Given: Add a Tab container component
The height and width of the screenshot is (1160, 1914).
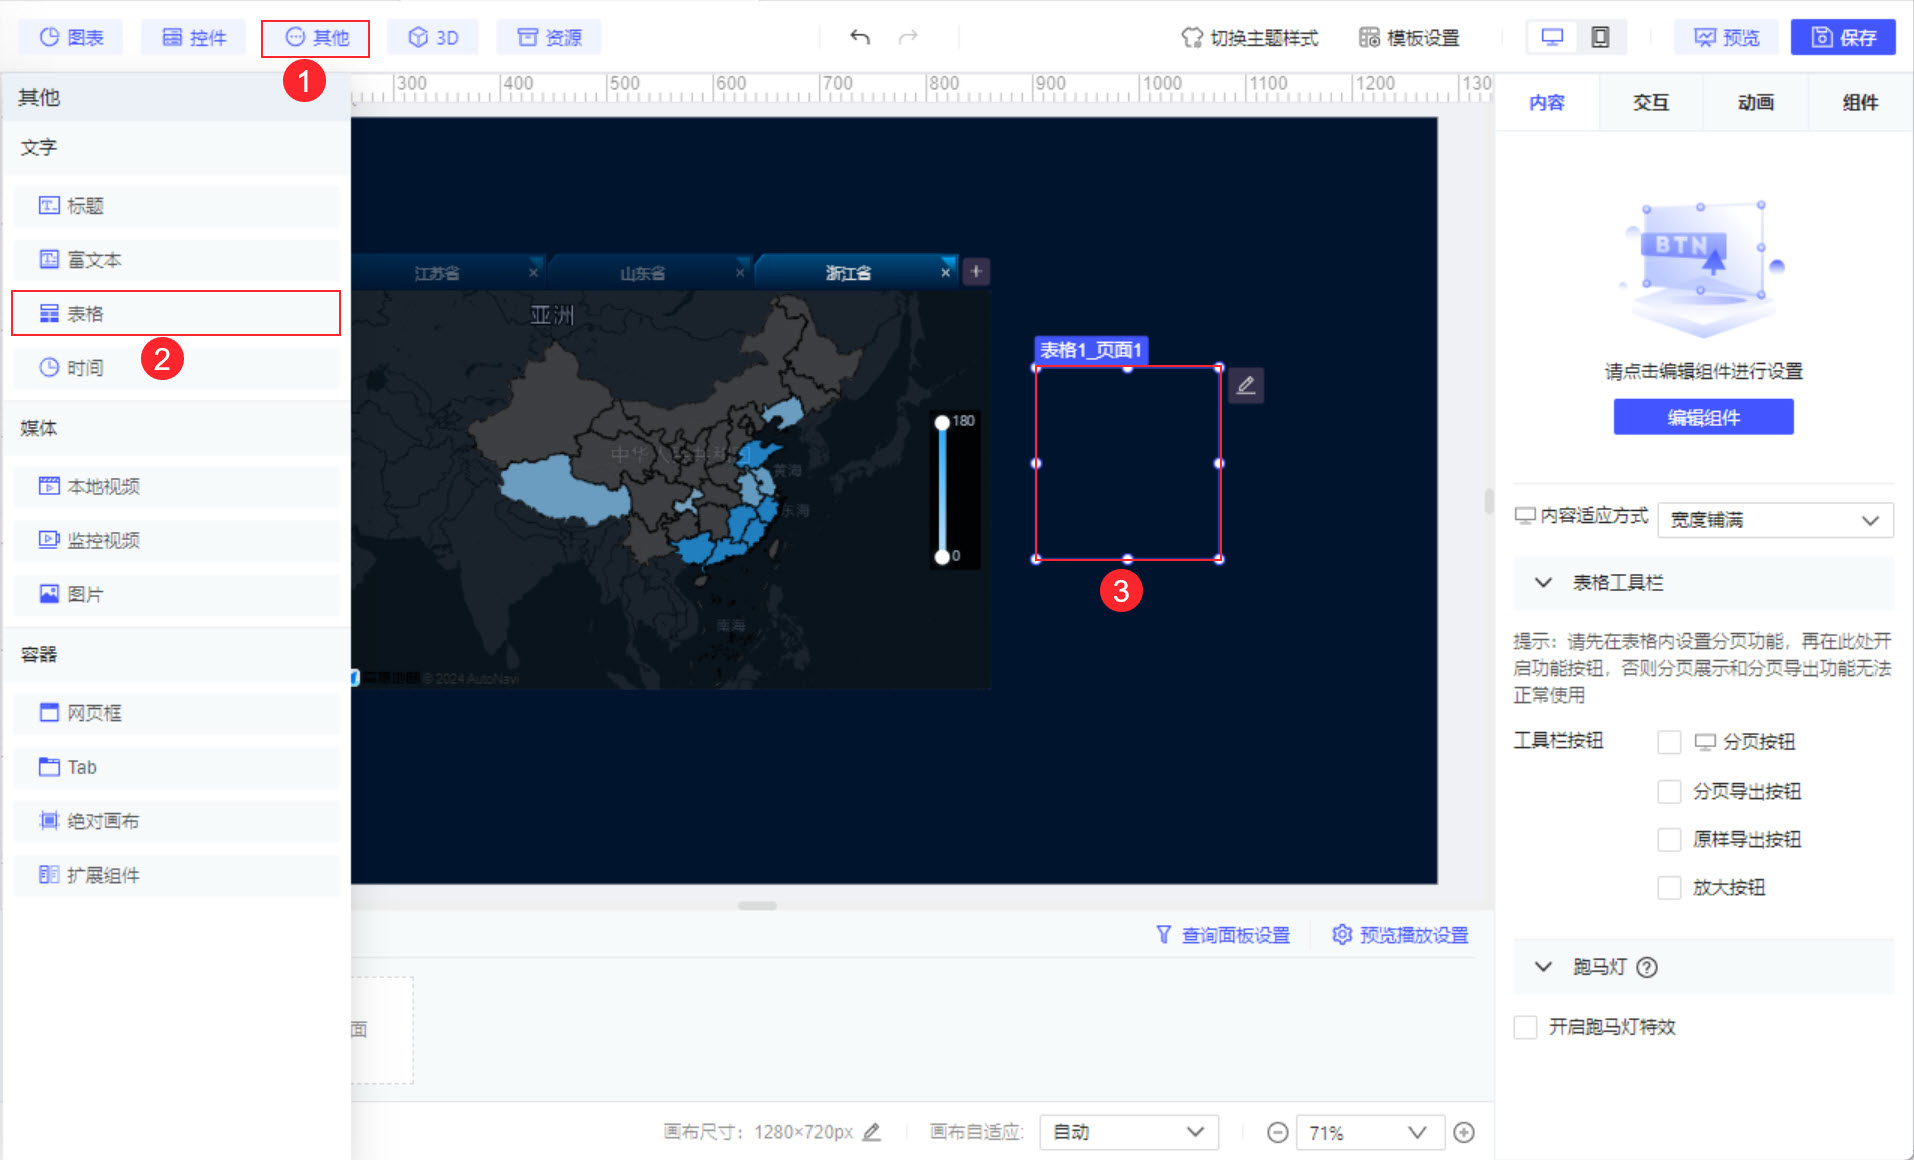Looking at the screenshot, I should click(176, 767).
